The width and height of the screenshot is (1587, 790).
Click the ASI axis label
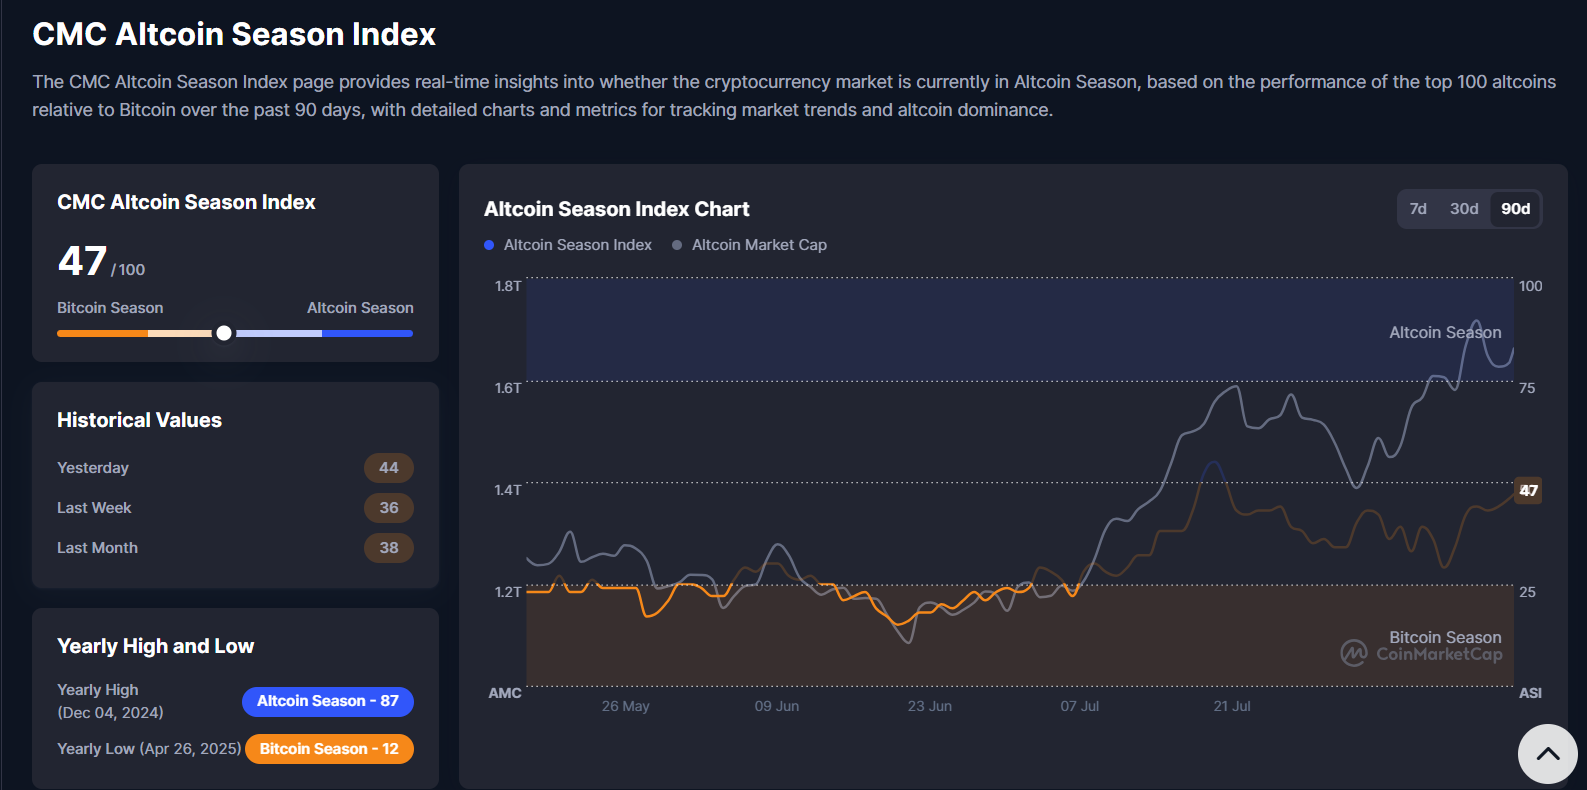pyautogui.click(x=1530, y=693)
